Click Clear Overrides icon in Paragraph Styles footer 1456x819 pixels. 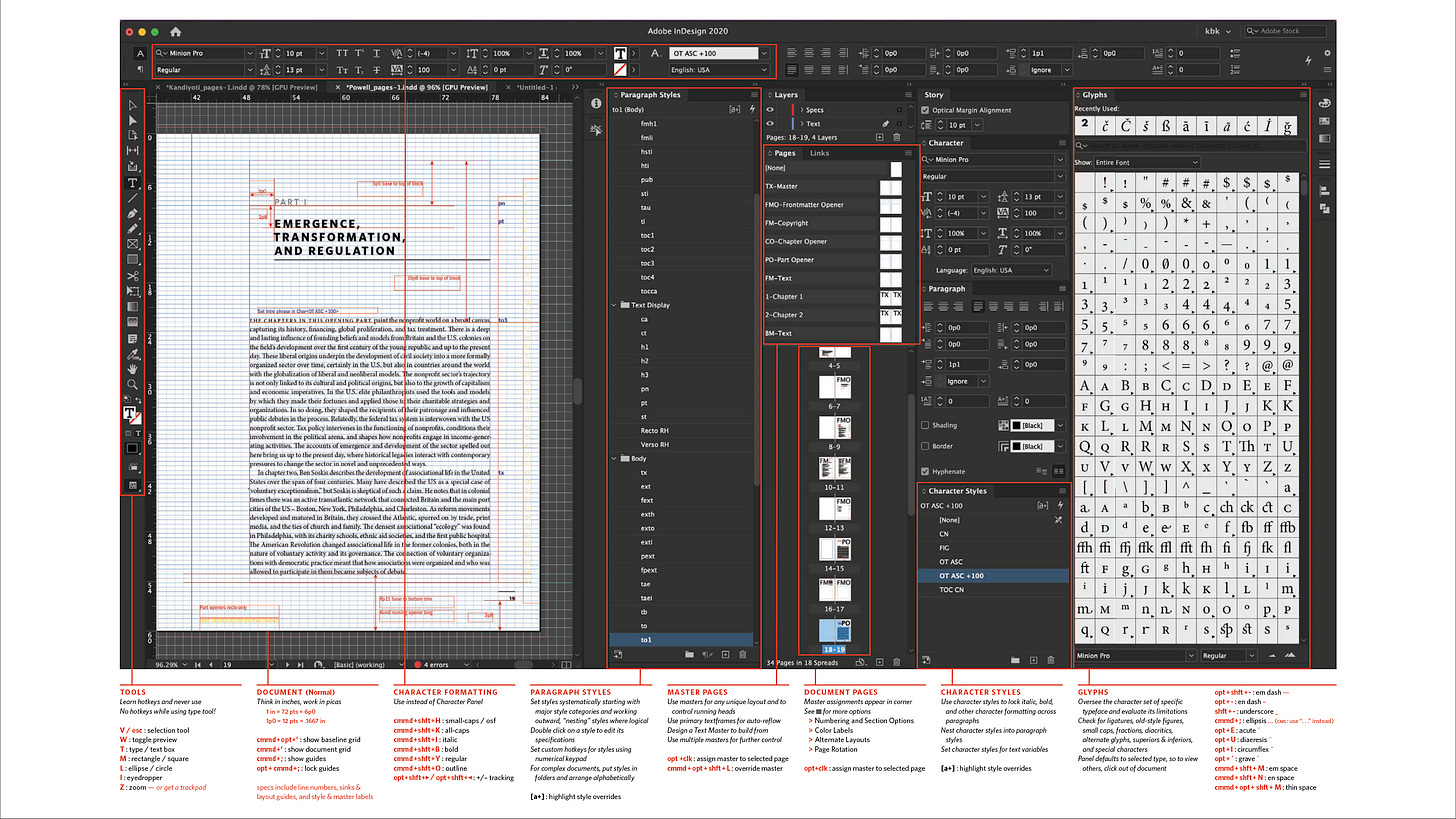pos(706,655)
